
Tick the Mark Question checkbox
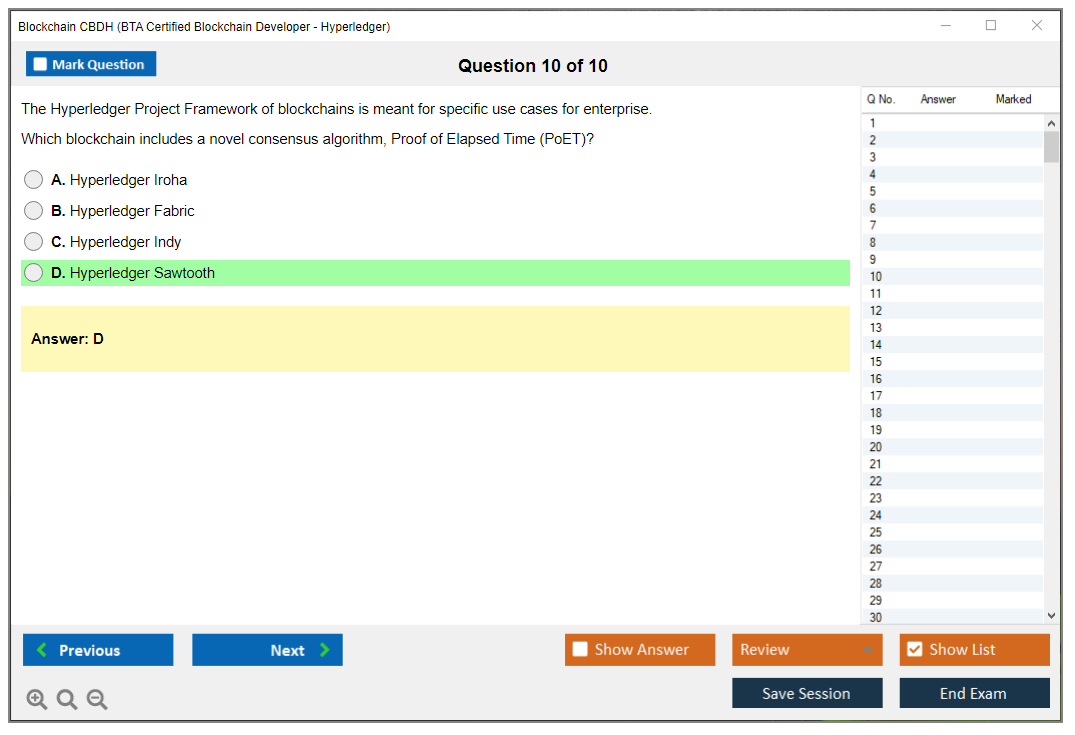tap(41, 65)
